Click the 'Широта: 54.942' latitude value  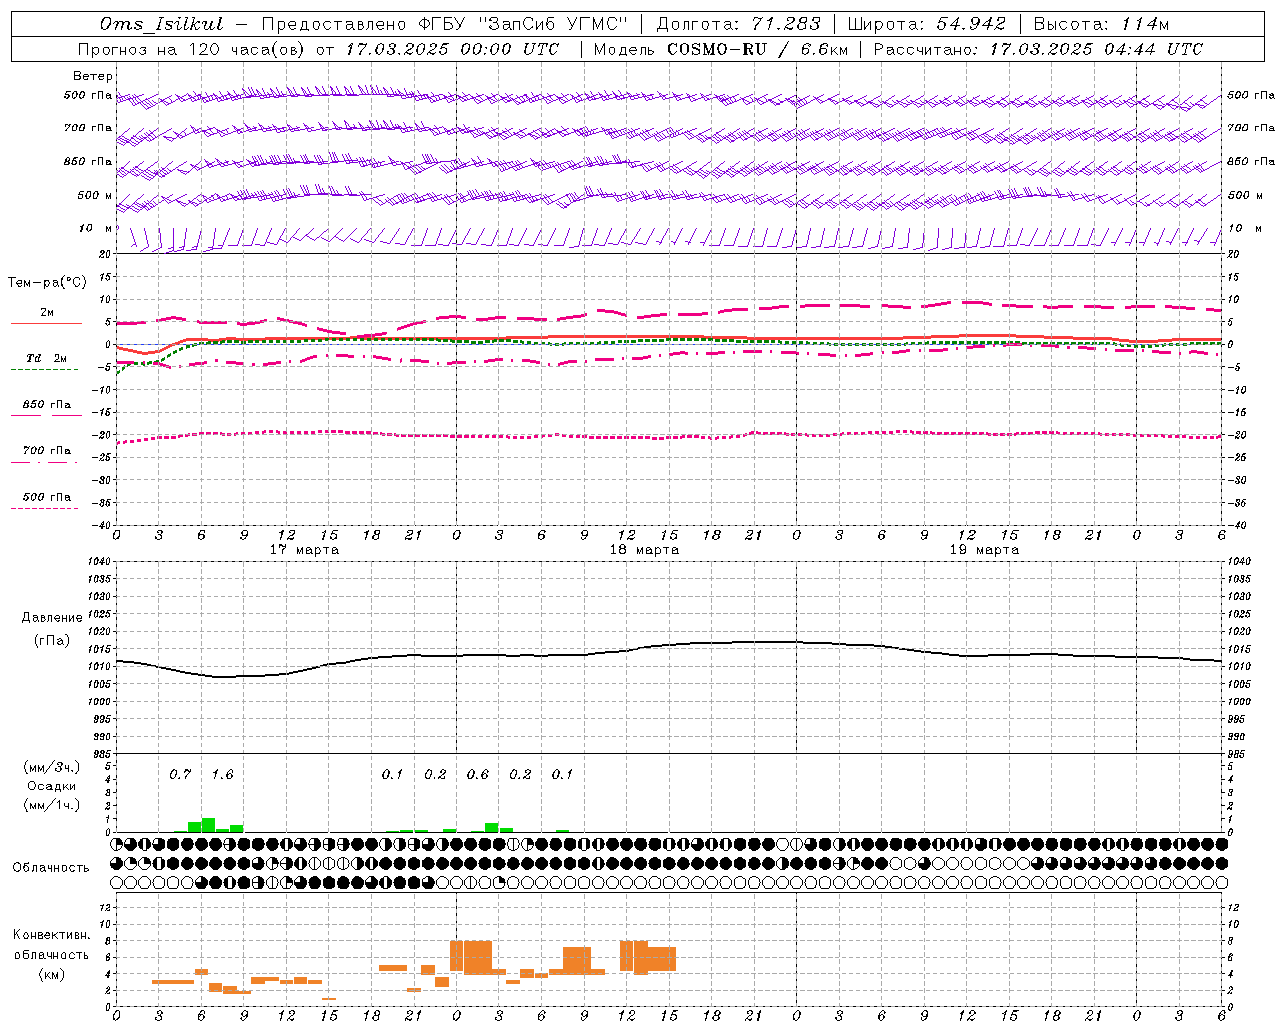[926, 24]
